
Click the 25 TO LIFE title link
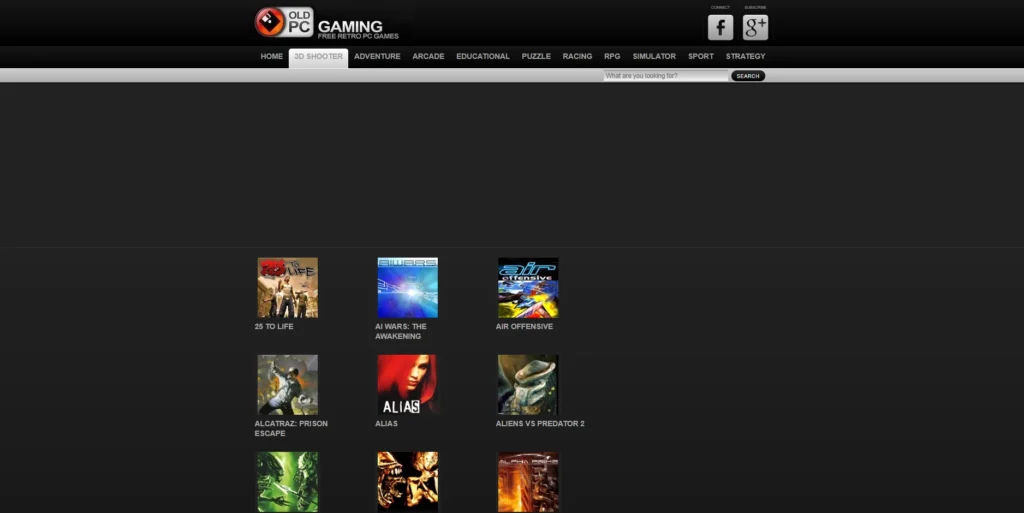[x=274, y=326]
